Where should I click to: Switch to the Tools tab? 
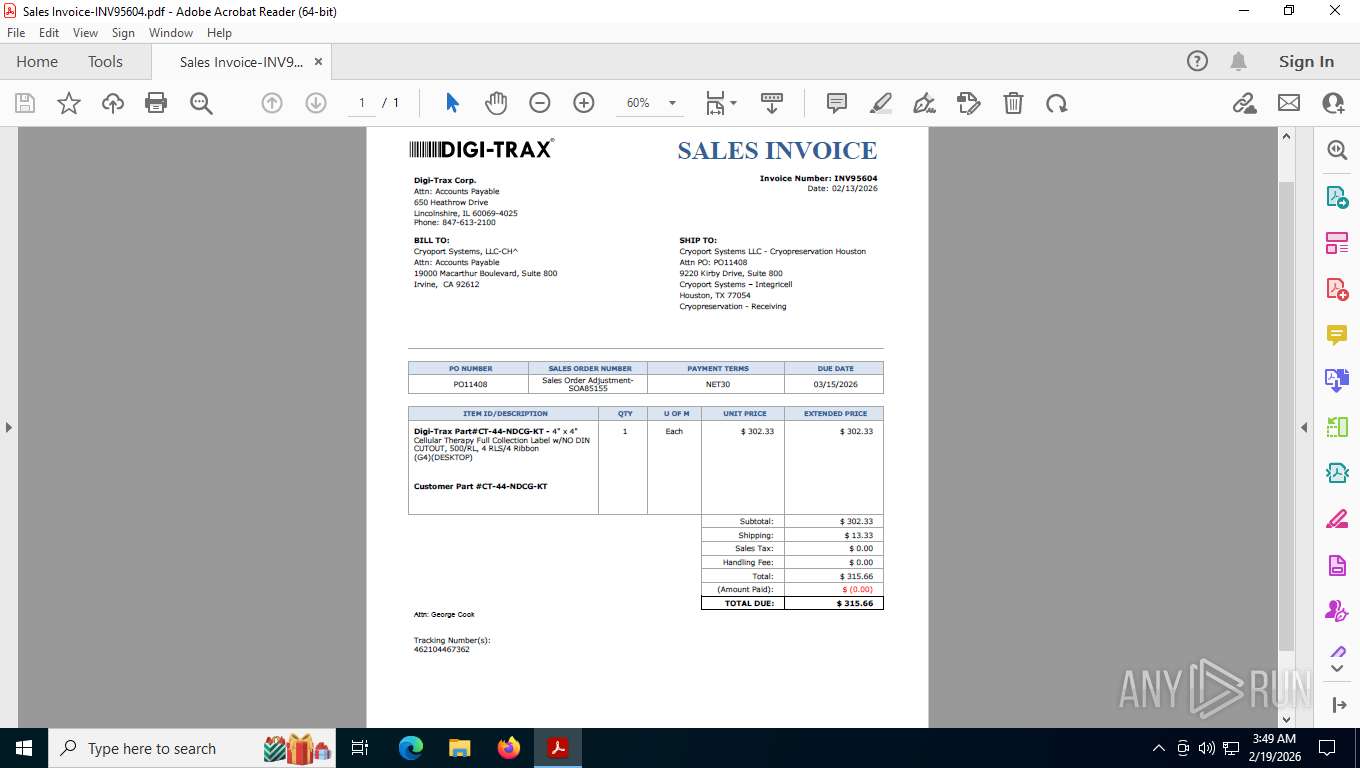[x=105, y=61]
